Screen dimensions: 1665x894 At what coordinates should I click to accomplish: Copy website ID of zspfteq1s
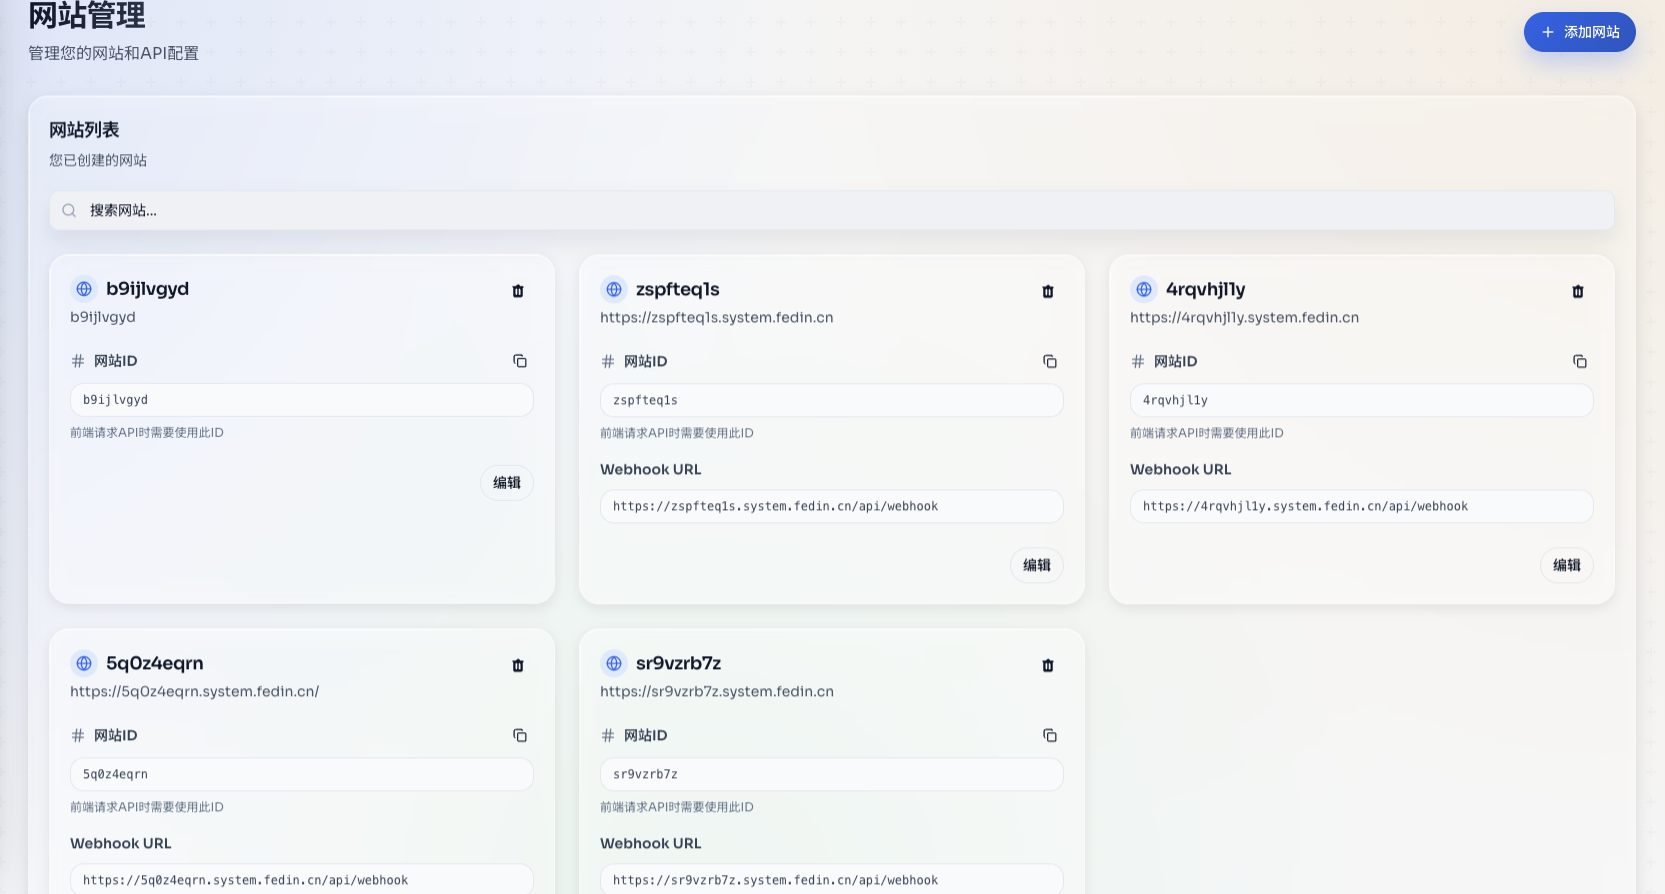(1050, 362)
